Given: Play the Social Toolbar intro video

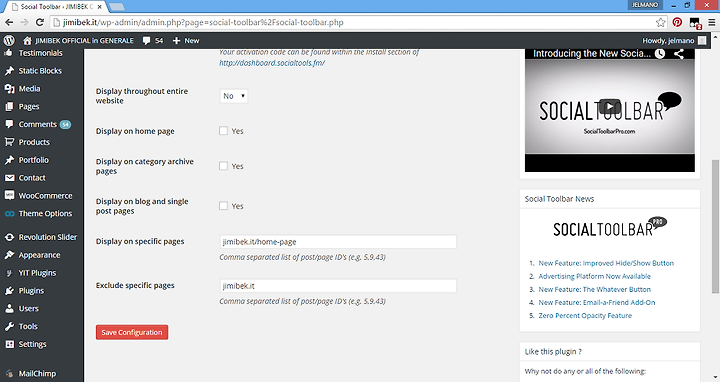Looking at the screenshot, I should coord(609,107).
